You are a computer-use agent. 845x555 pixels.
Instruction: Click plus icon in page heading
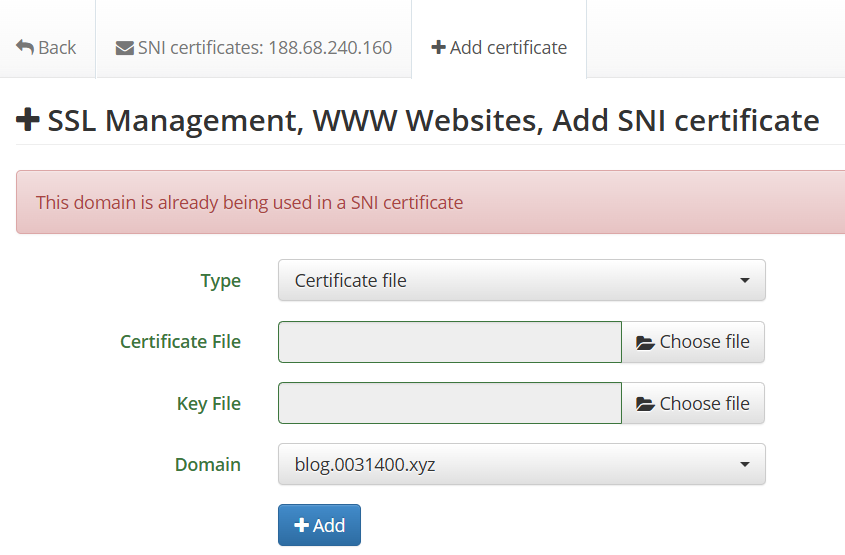(x=27, y=120)
